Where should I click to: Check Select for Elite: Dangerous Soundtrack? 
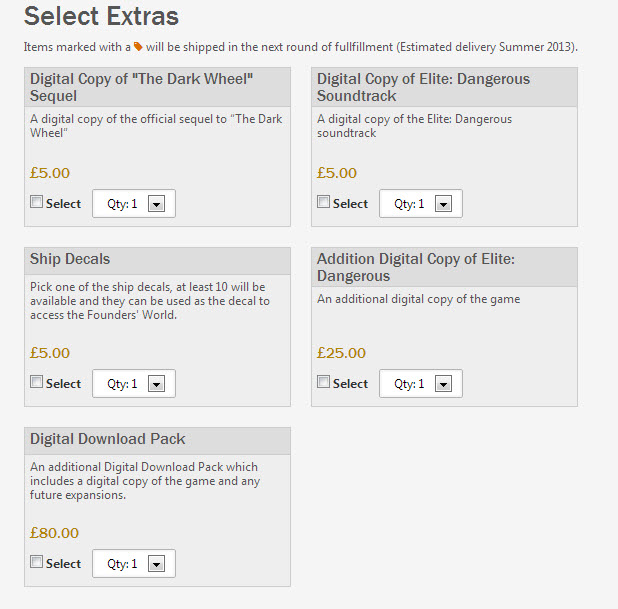[x=324, y=202]
